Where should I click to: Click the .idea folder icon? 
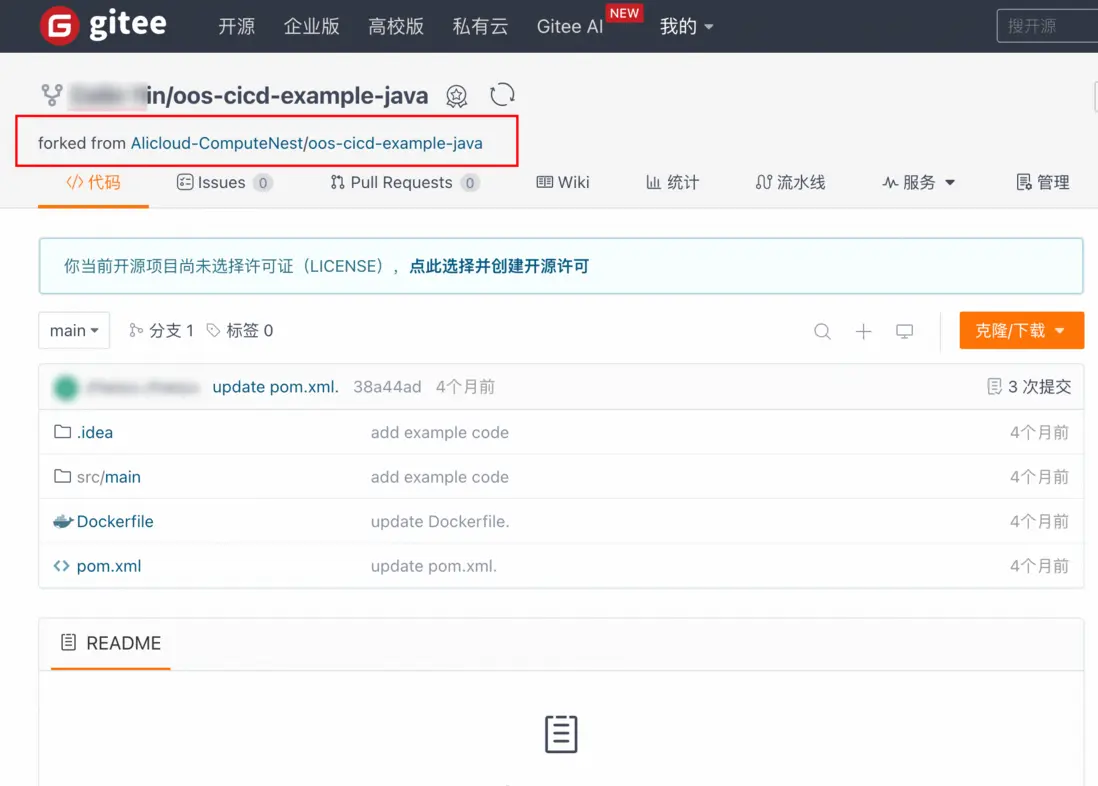pos(62,432)
